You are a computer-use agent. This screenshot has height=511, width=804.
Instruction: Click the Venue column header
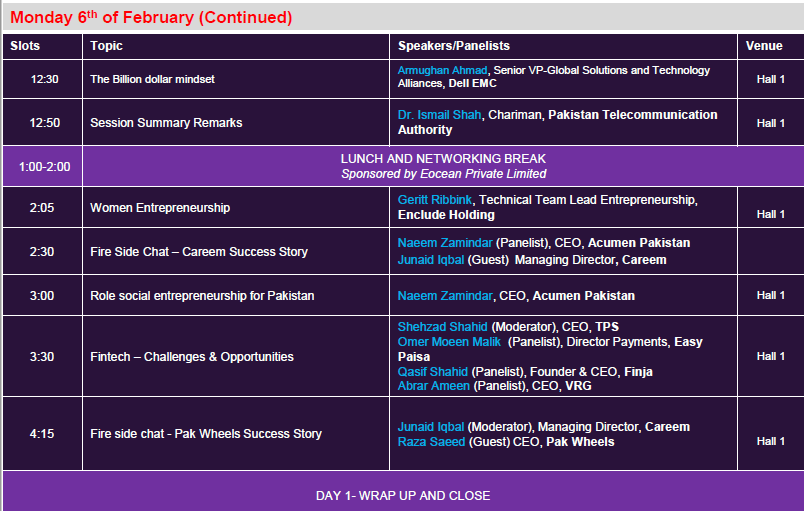click(x=763, y=46)
